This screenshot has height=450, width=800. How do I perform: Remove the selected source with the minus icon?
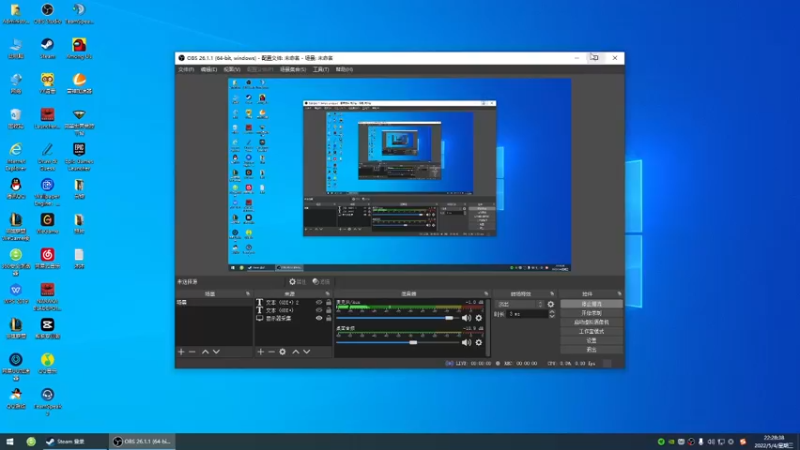coord(271,352)
